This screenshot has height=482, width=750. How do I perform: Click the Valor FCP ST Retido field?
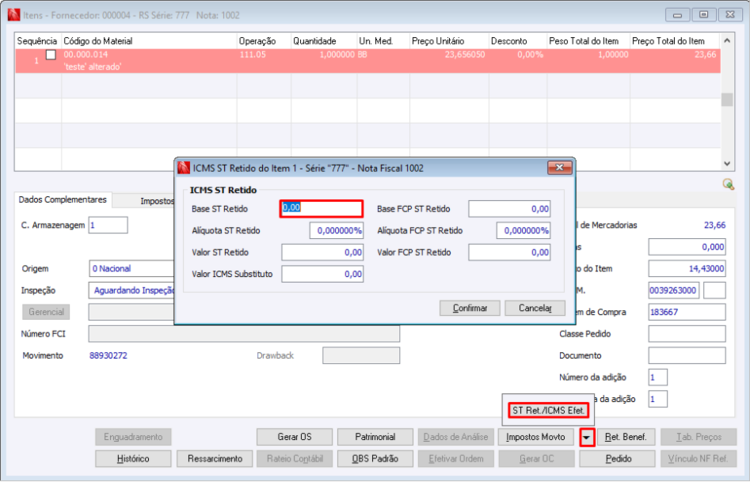pos(509,252)
